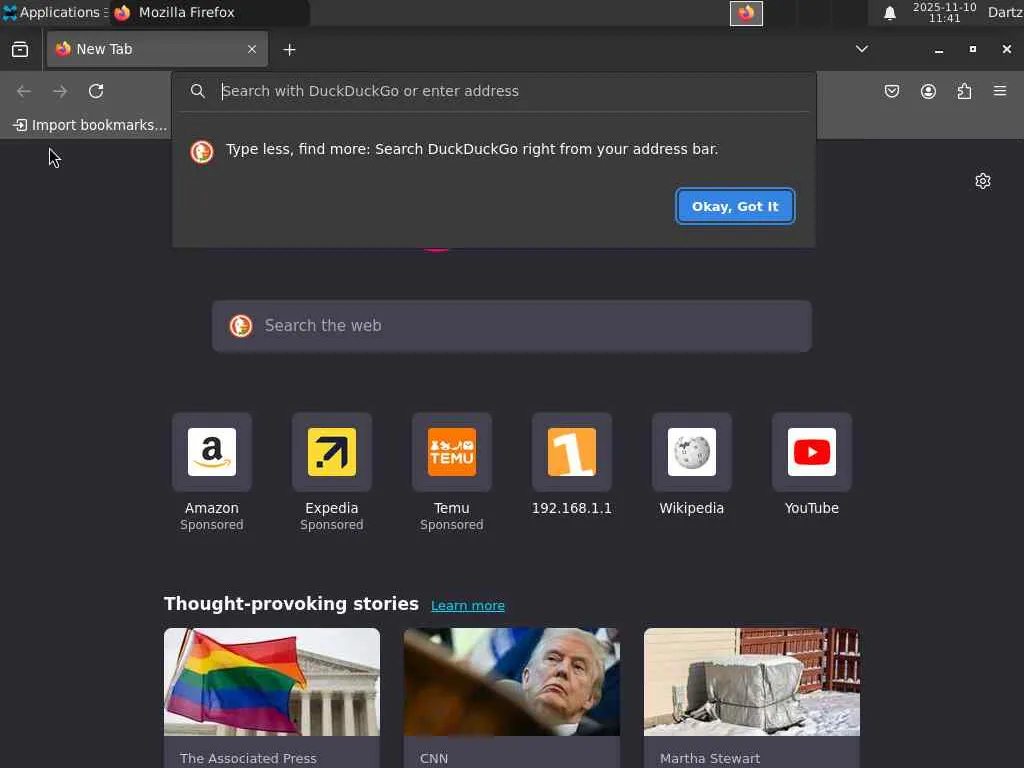This screenshot has width=1024, height=768.
Task: Open the Martha Stewart story thumbnail
Action: click(x=752, y=682)
